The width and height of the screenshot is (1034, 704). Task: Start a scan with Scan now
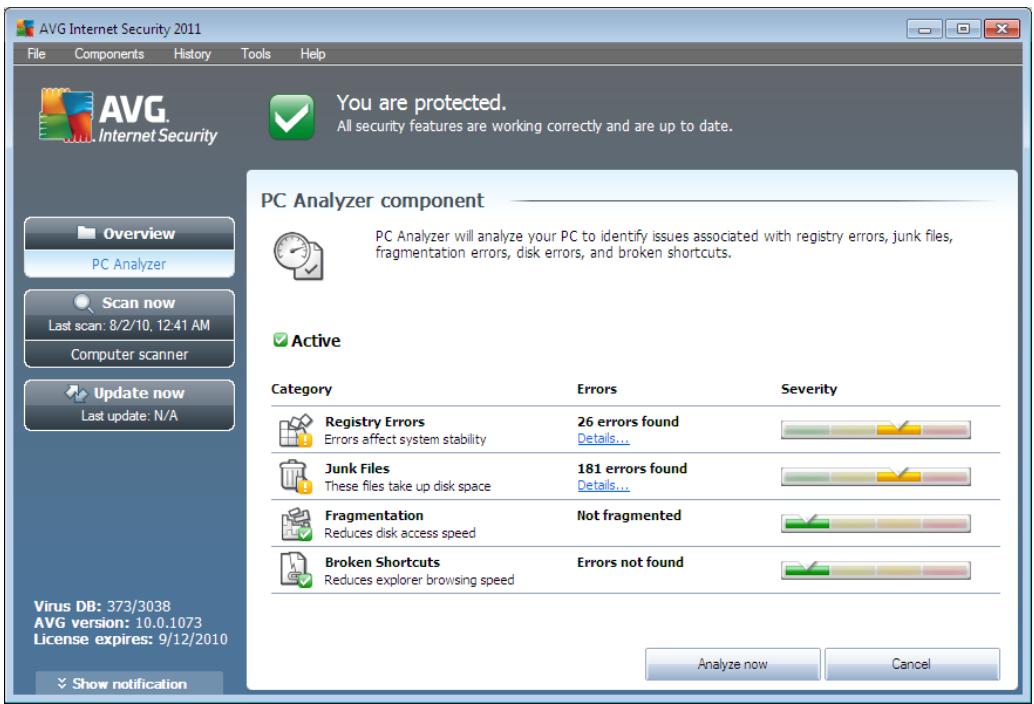coord(129,303)
